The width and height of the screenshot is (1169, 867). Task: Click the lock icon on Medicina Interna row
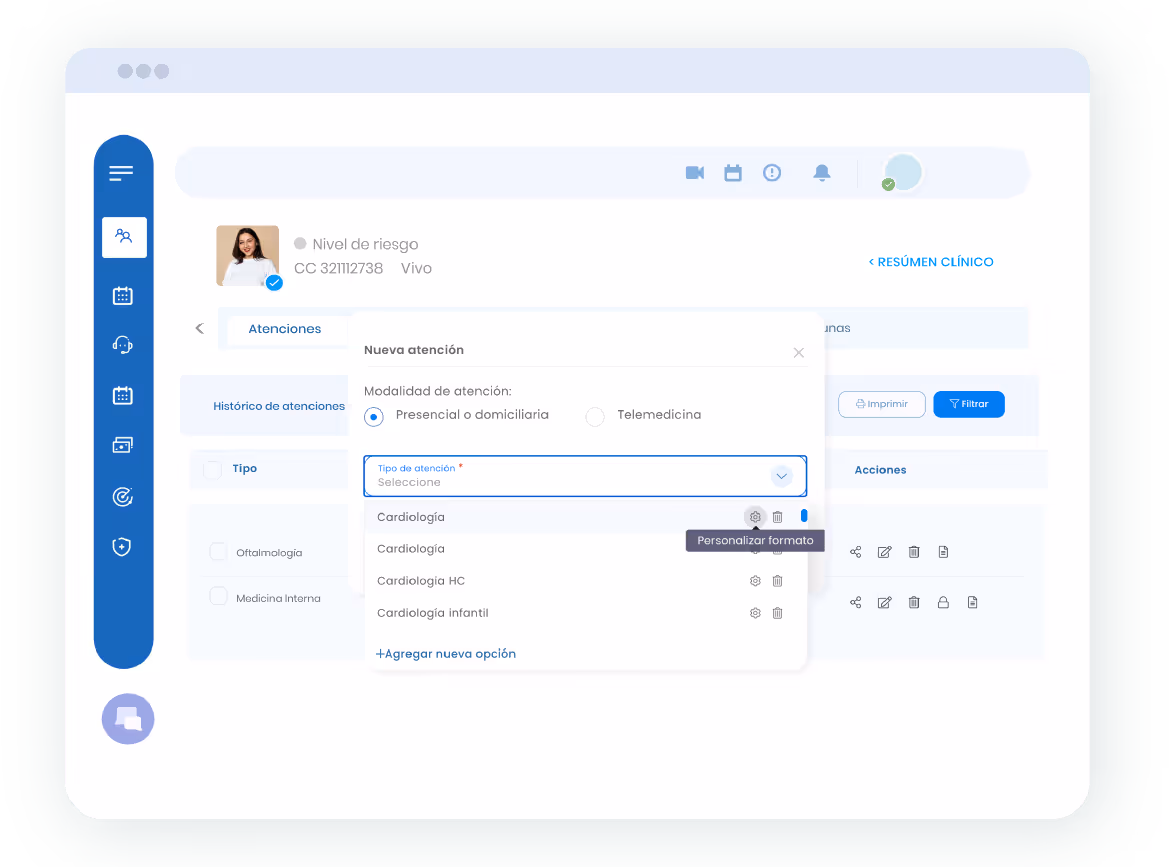[943, 601]
